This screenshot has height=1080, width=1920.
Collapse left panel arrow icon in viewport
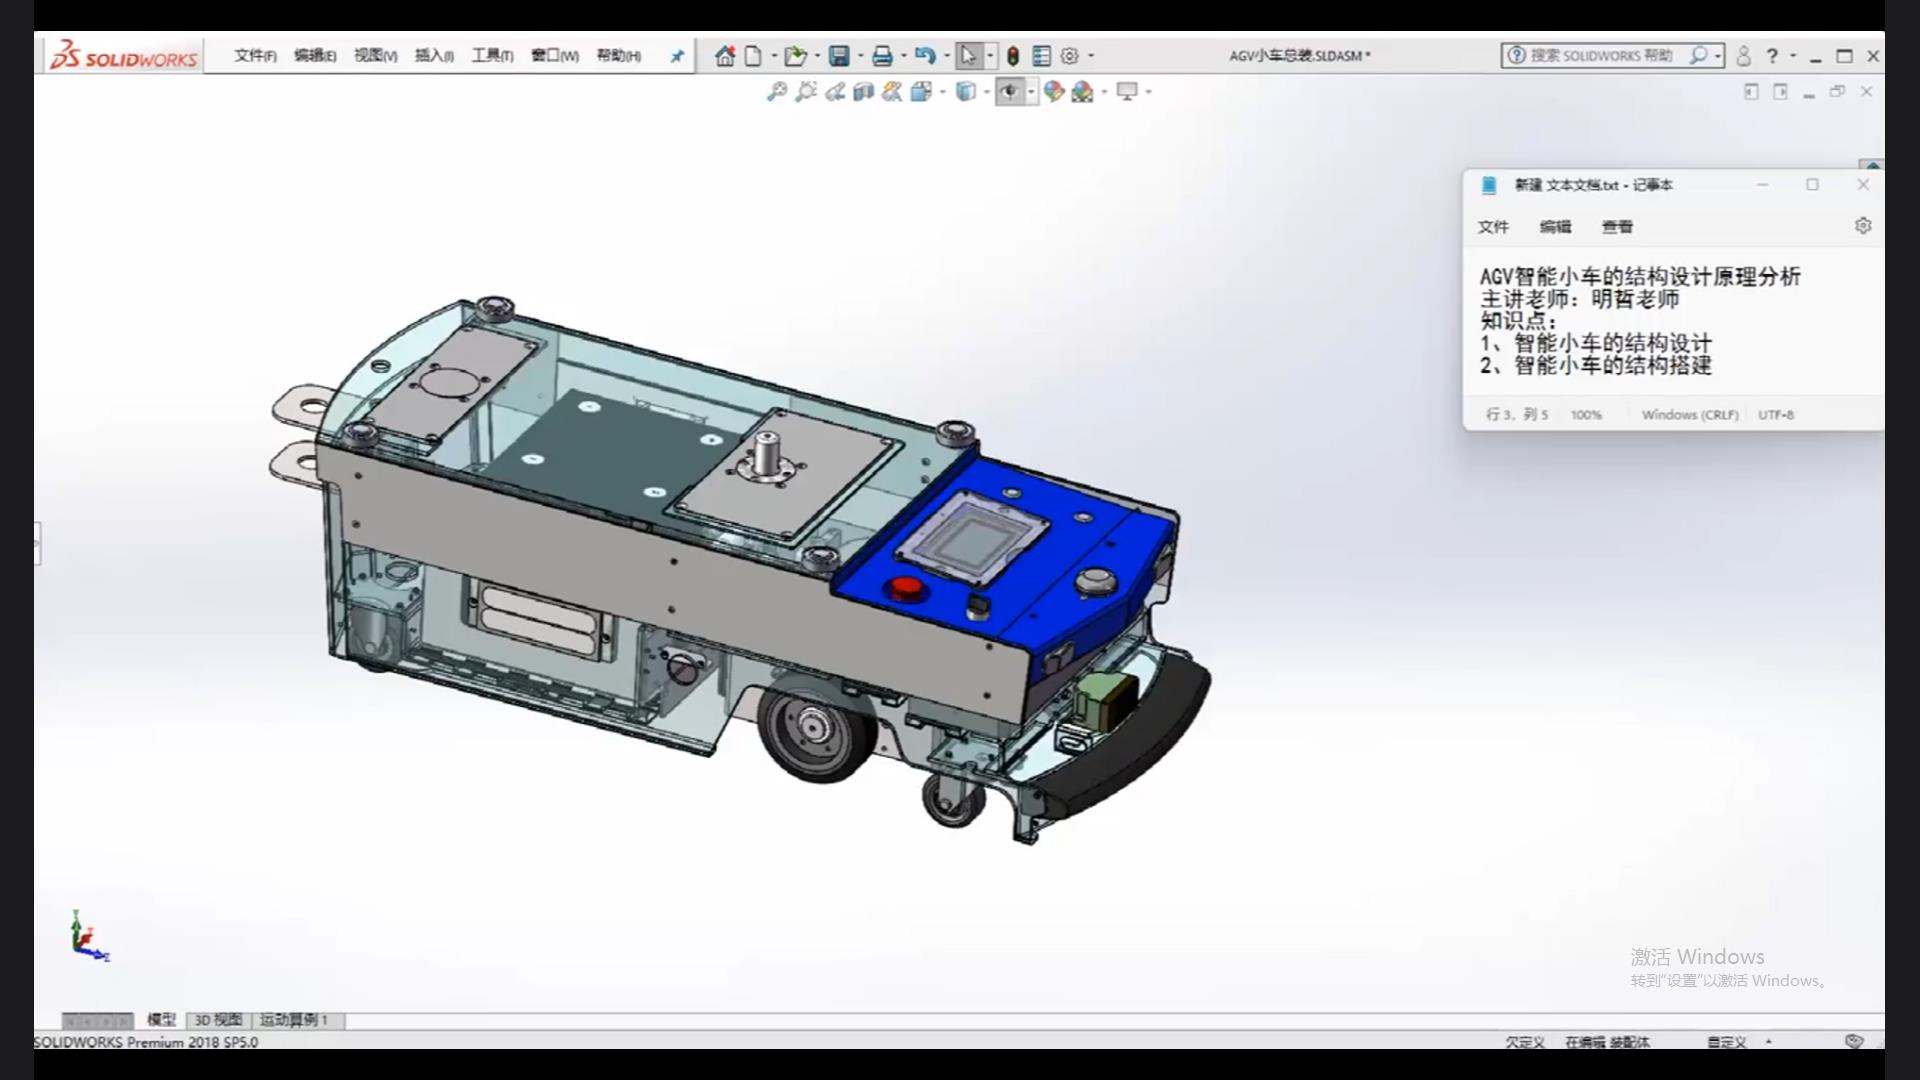[x=1751, y=92]
